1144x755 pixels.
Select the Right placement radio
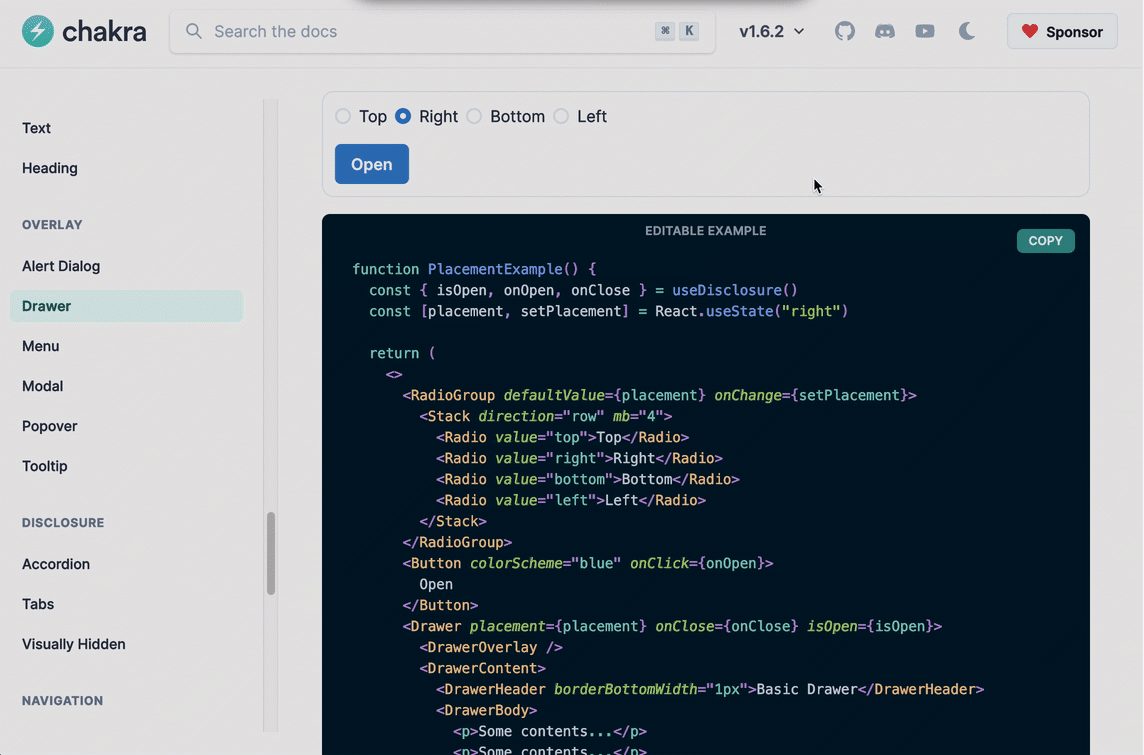403,116
